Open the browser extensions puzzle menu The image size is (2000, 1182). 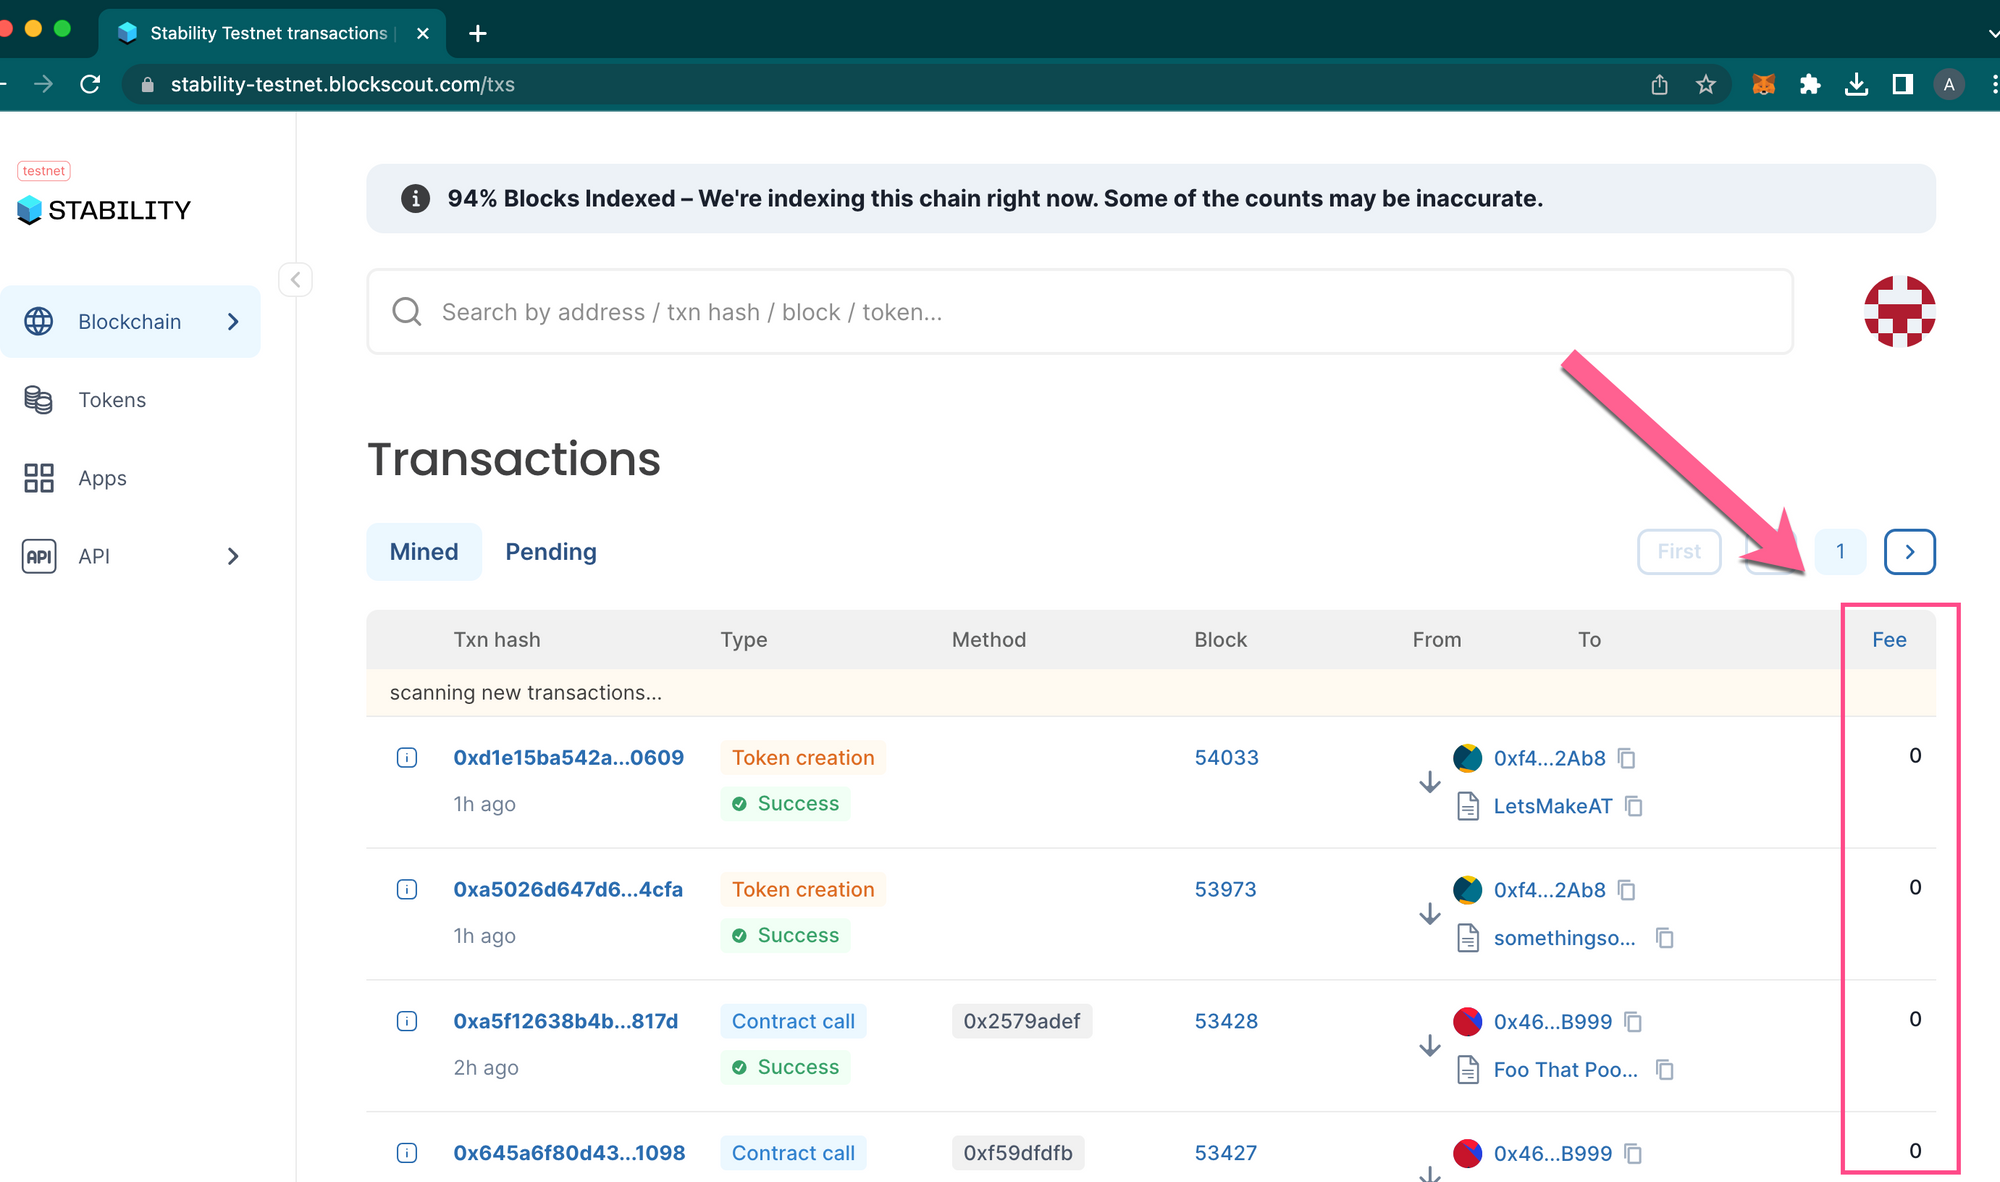tap(1810, 84)
